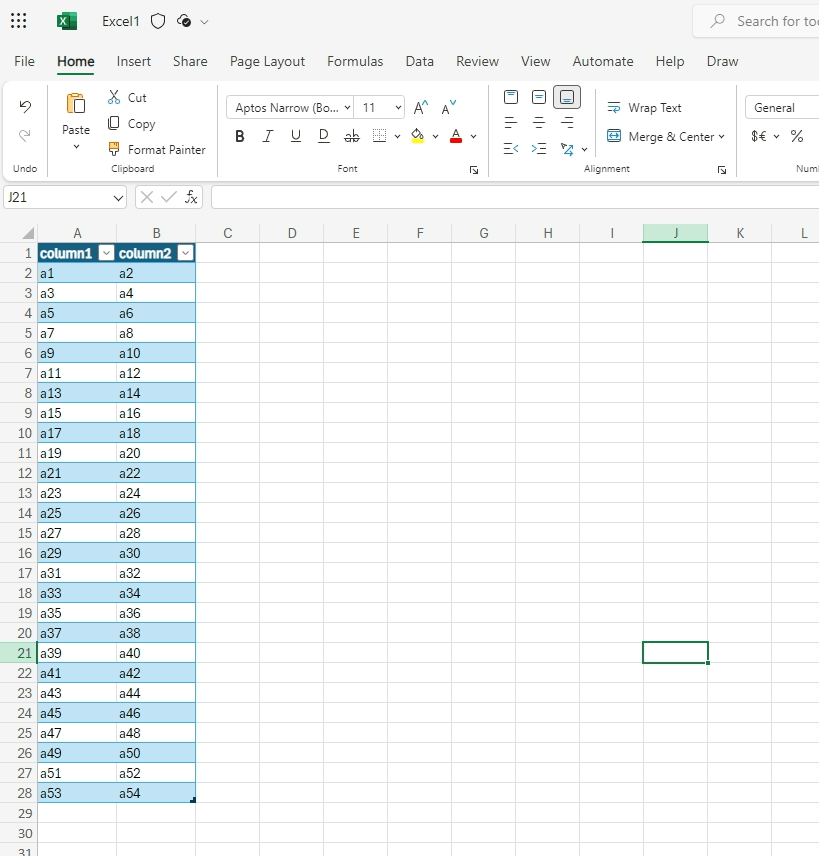The width and height of the screenshot is (819, 856).
Task: Open the General number format dropdown
Action: (x=782, y=108)
